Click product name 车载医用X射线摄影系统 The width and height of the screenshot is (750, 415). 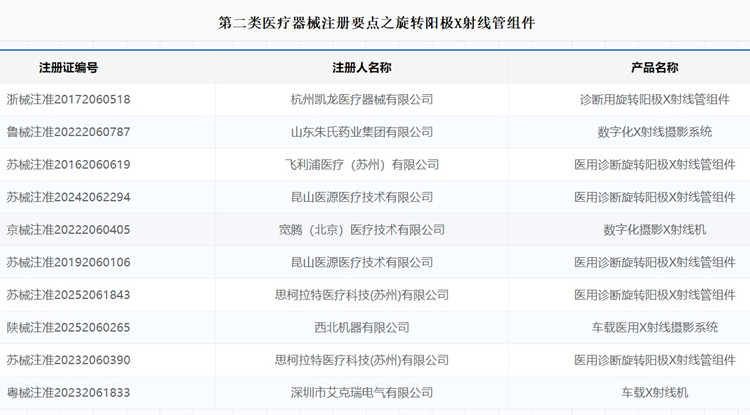click(654, 327)
